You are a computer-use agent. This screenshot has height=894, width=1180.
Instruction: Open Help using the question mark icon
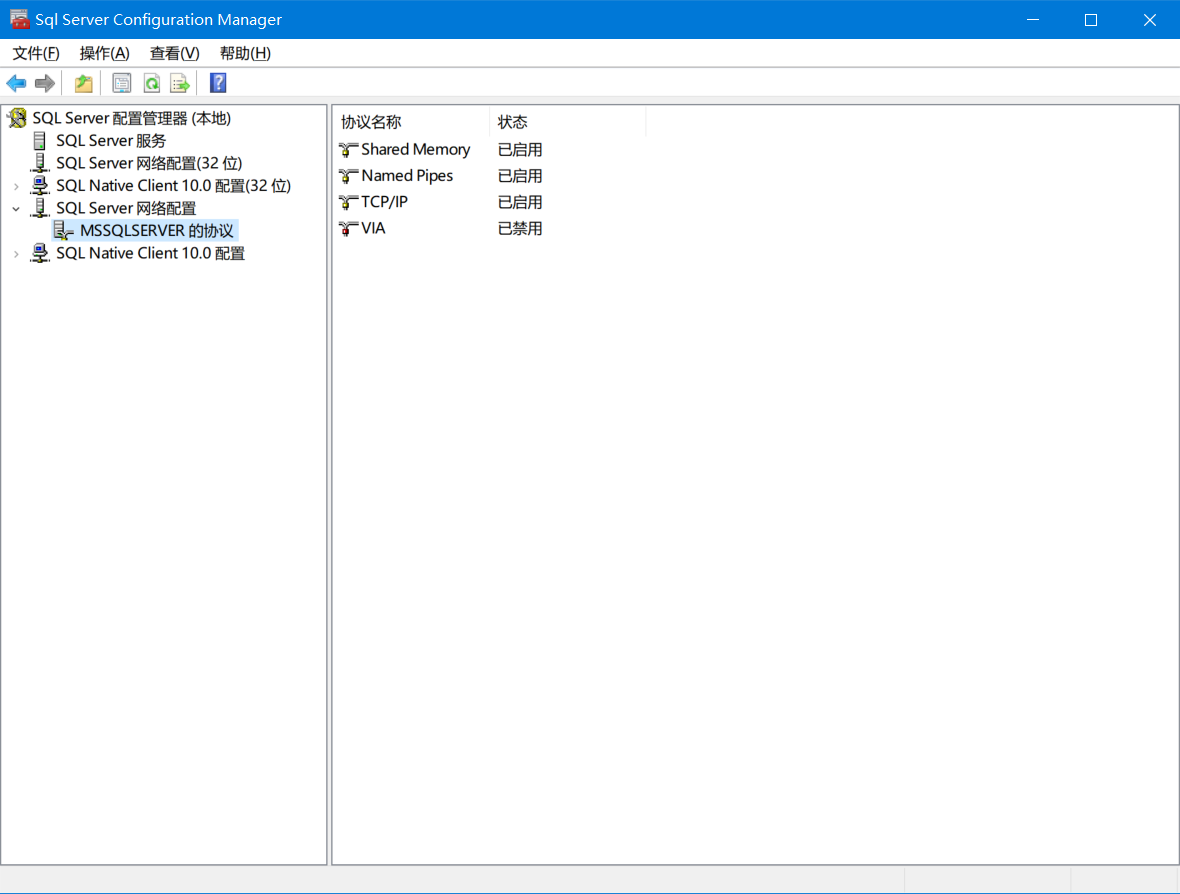218,83
